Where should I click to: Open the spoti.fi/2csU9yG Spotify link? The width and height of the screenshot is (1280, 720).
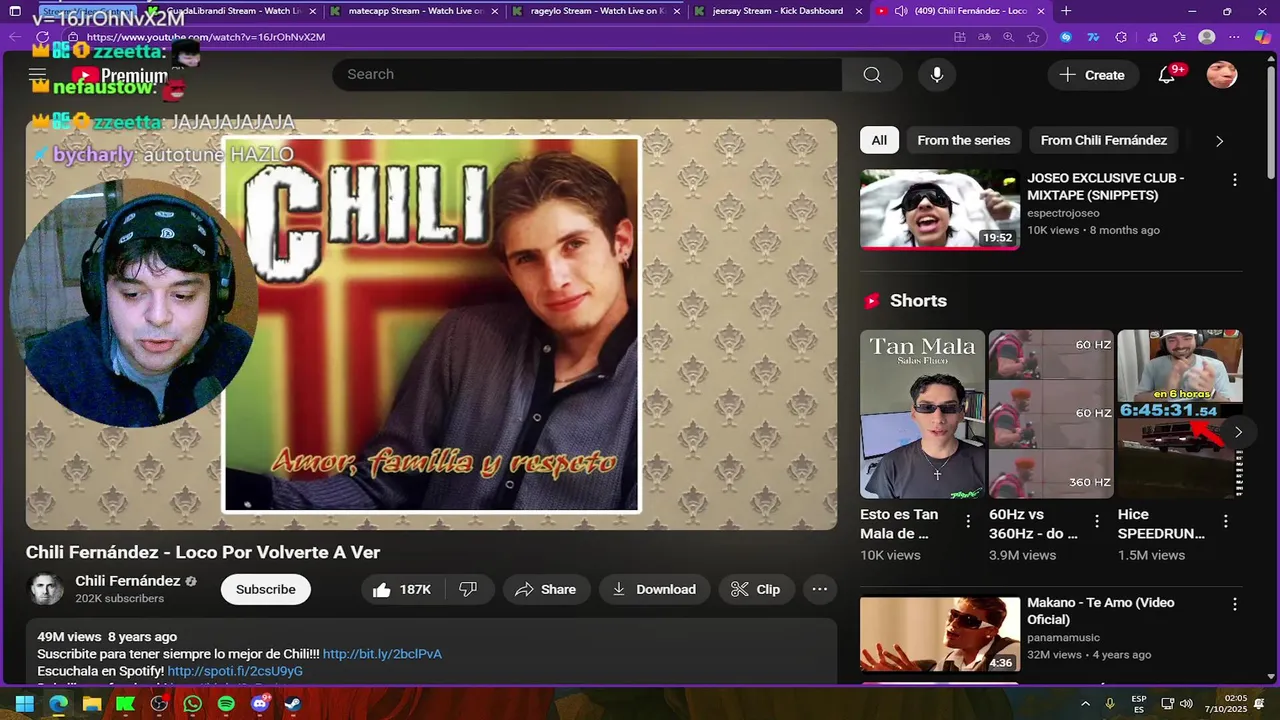pyautogui.click(x=235, y=671)
